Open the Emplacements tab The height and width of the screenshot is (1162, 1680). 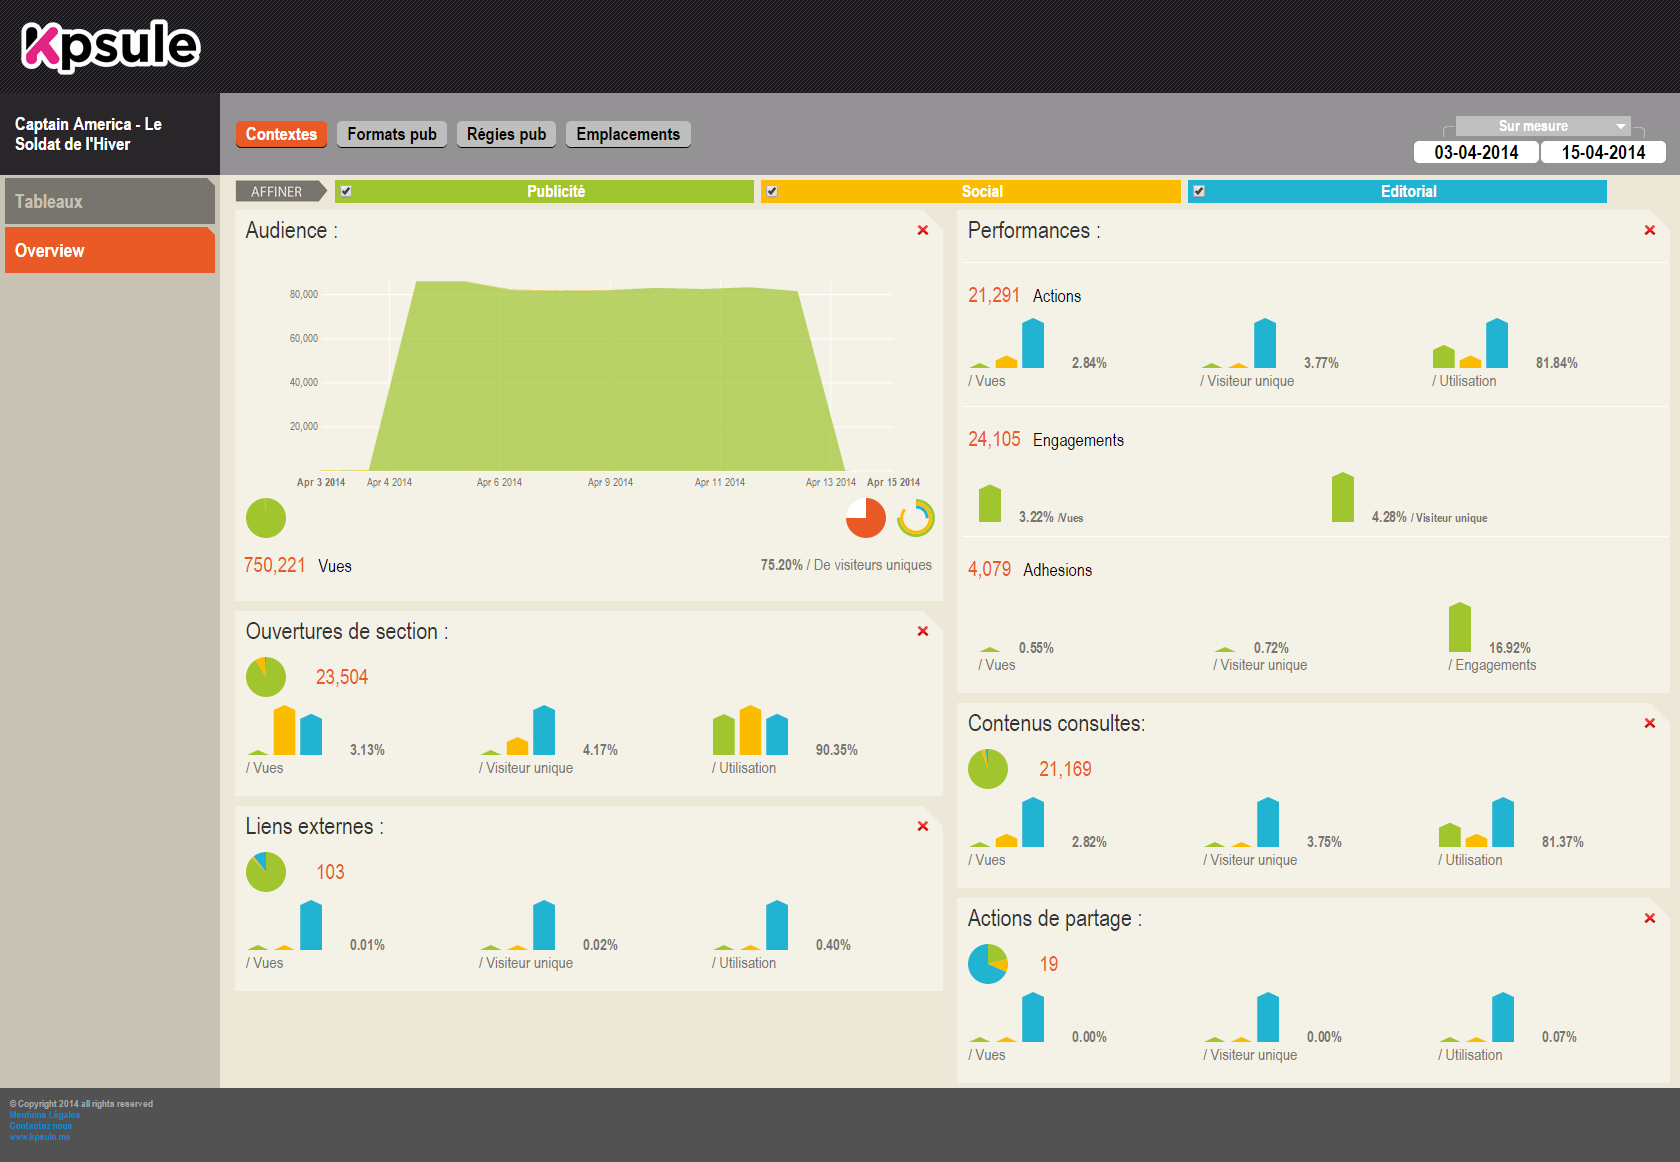pyautogui.click(x=627, y=134)
